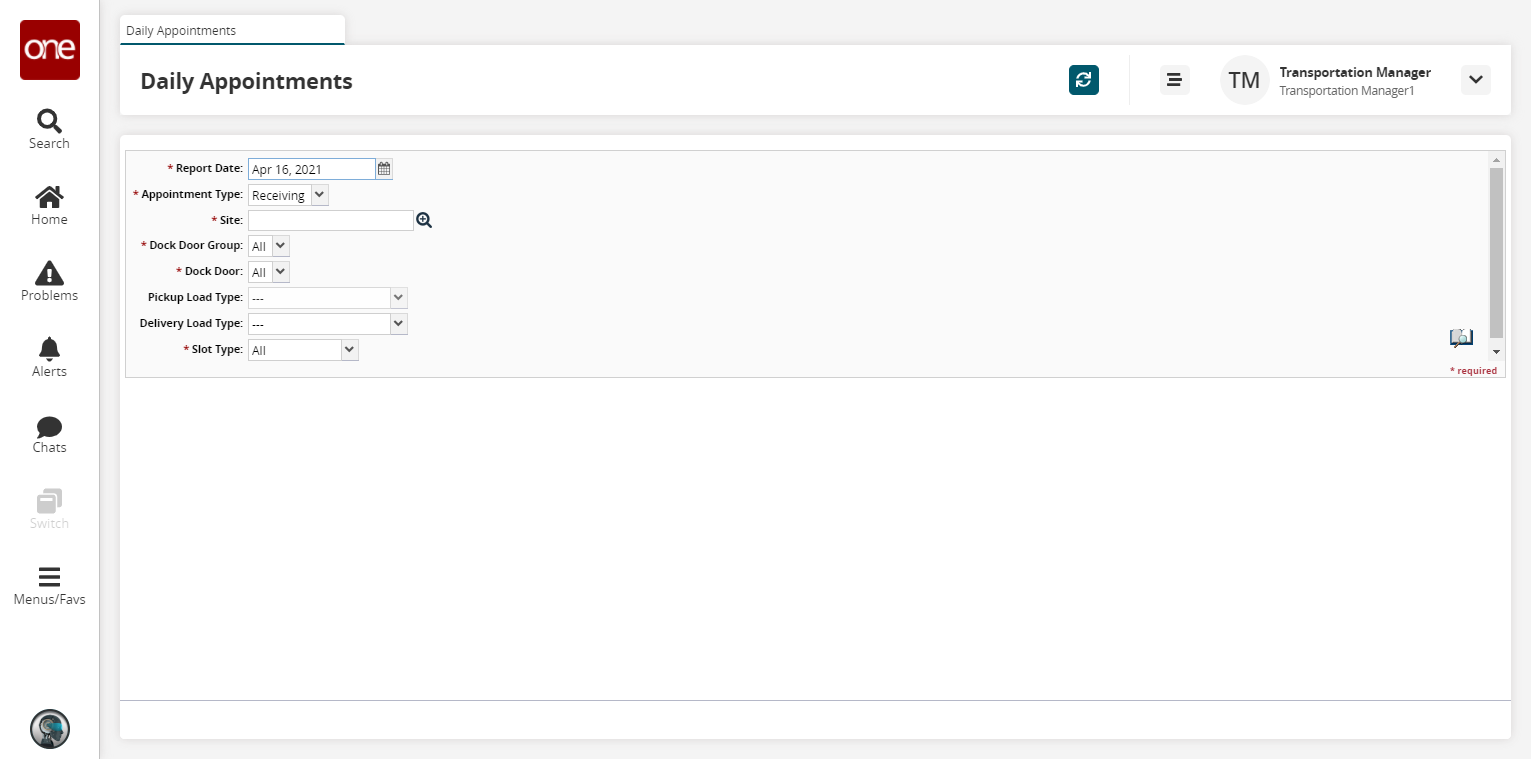Expand the Pickup Load Type dropdown
1531x759 pixels.
[x=398, y=297]
